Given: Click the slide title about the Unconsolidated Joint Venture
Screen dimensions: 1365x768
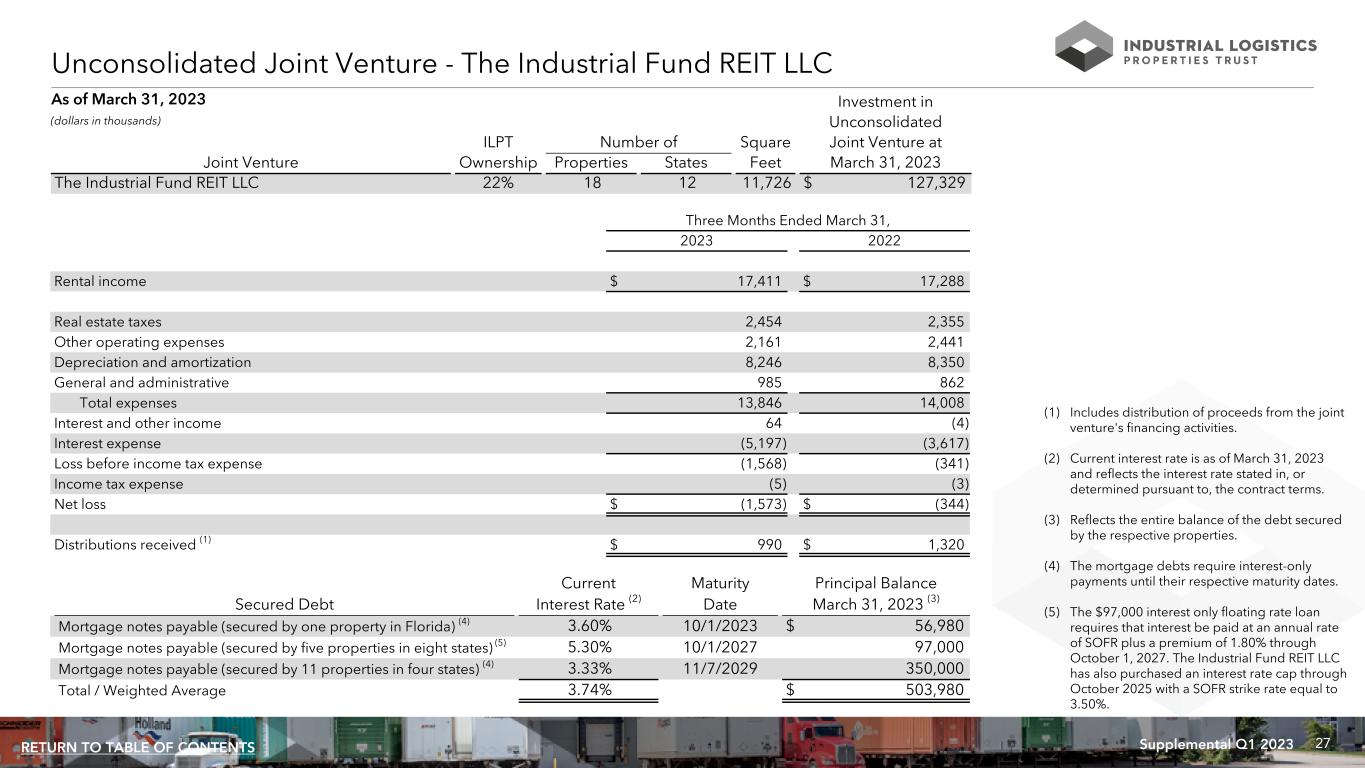Looking at the screenshot, I should click(442, 64).
